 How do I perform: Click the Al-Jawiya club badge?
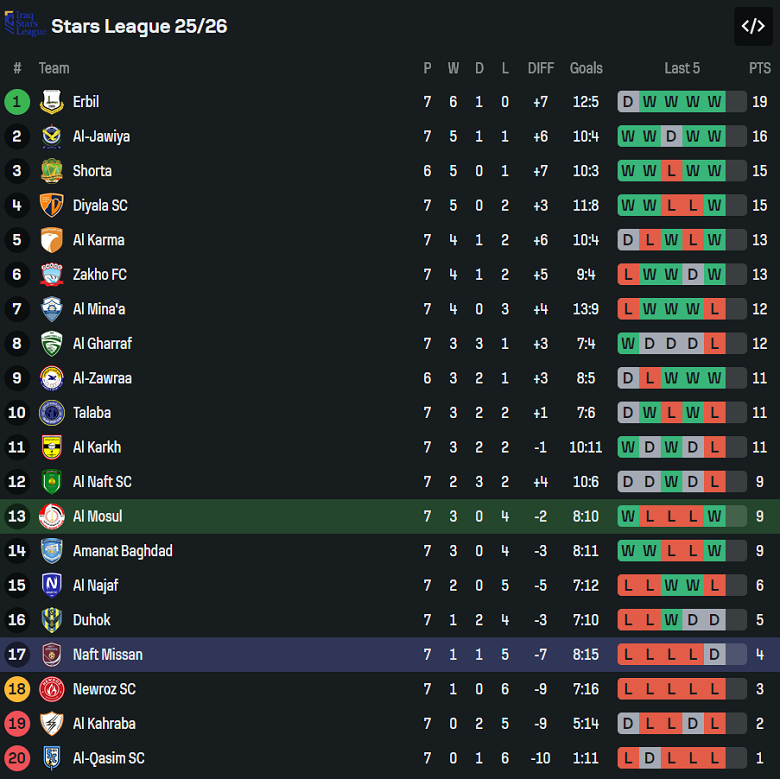51,136
